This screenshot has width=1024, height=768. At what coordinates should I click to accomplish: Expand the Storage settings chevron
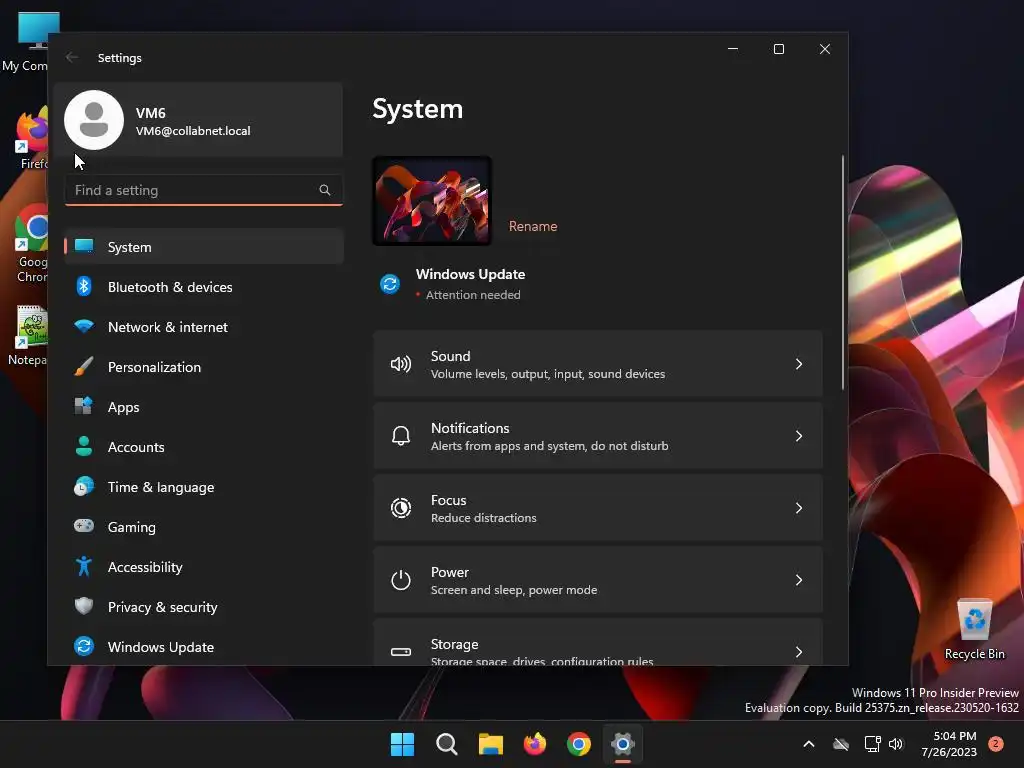click(x=799, y=651)
